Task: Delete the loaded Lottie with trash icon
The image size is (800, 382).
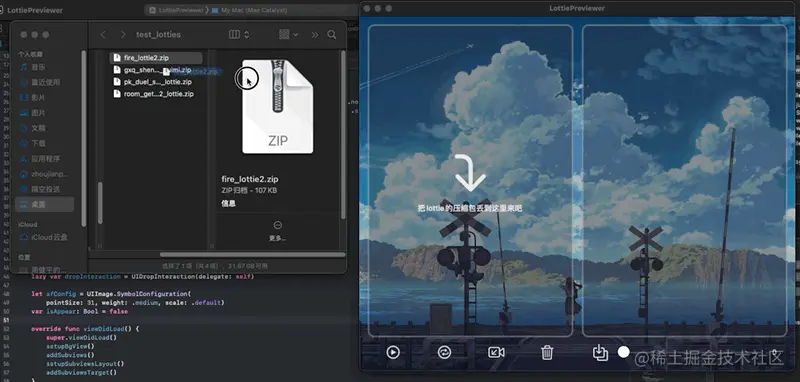Action: tap(547, 352)
